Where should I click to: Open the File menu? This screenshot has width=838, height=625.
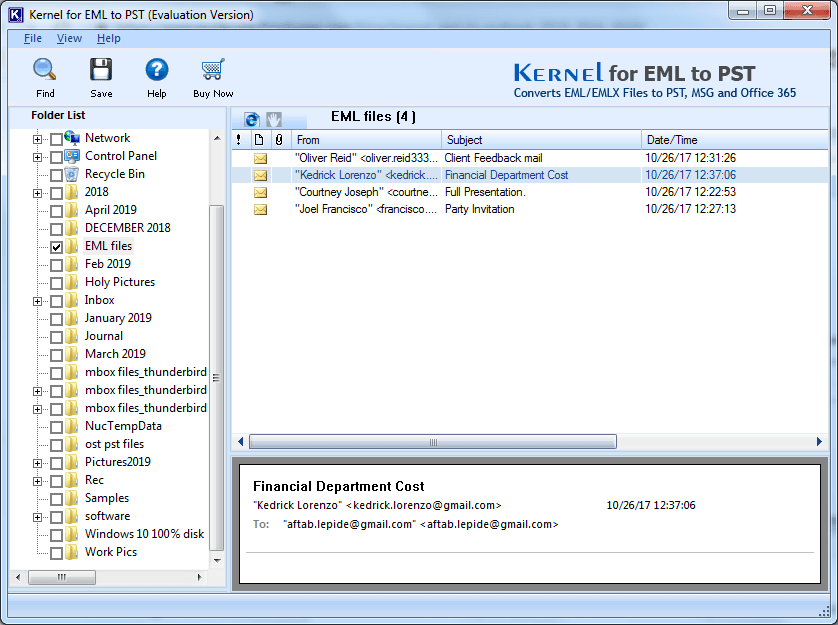(33, 38)
